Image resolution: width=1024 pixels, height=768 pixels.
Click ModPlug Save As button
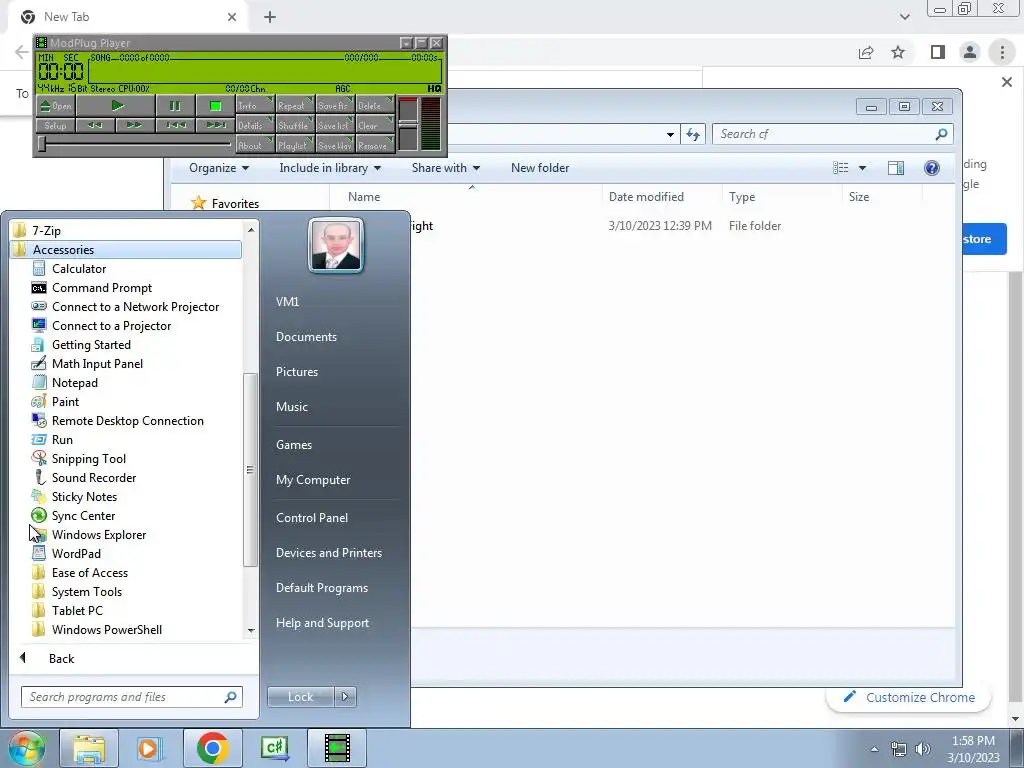click(335, 105)
